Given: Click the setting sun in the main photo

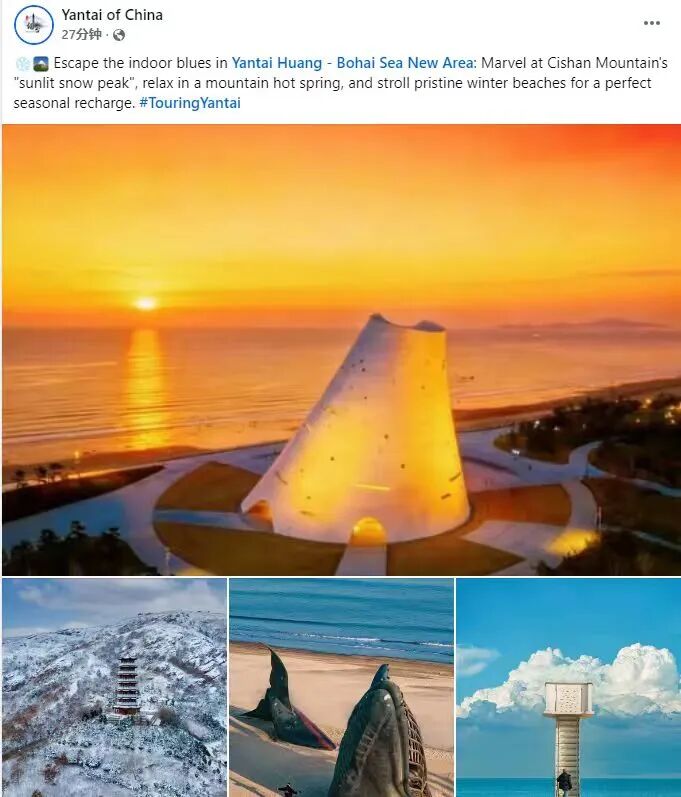Looking at the screenshot, I should click(x=145, y=303).
